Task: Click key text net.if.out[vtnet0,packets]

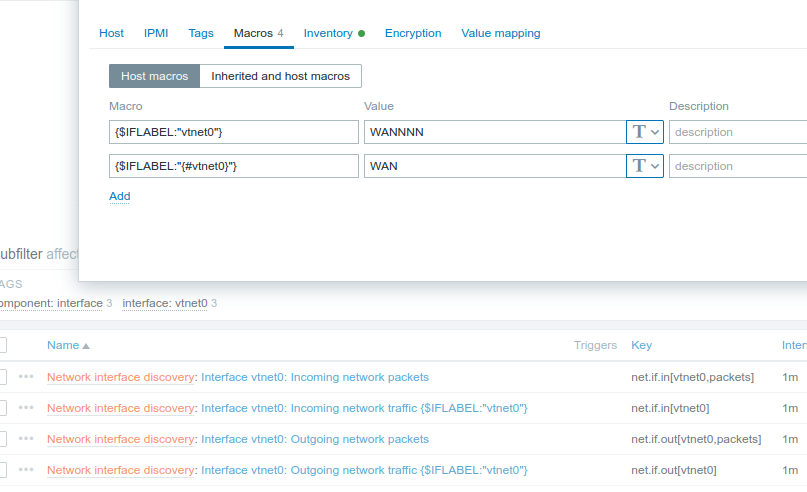Action: (x=696, y=439)
